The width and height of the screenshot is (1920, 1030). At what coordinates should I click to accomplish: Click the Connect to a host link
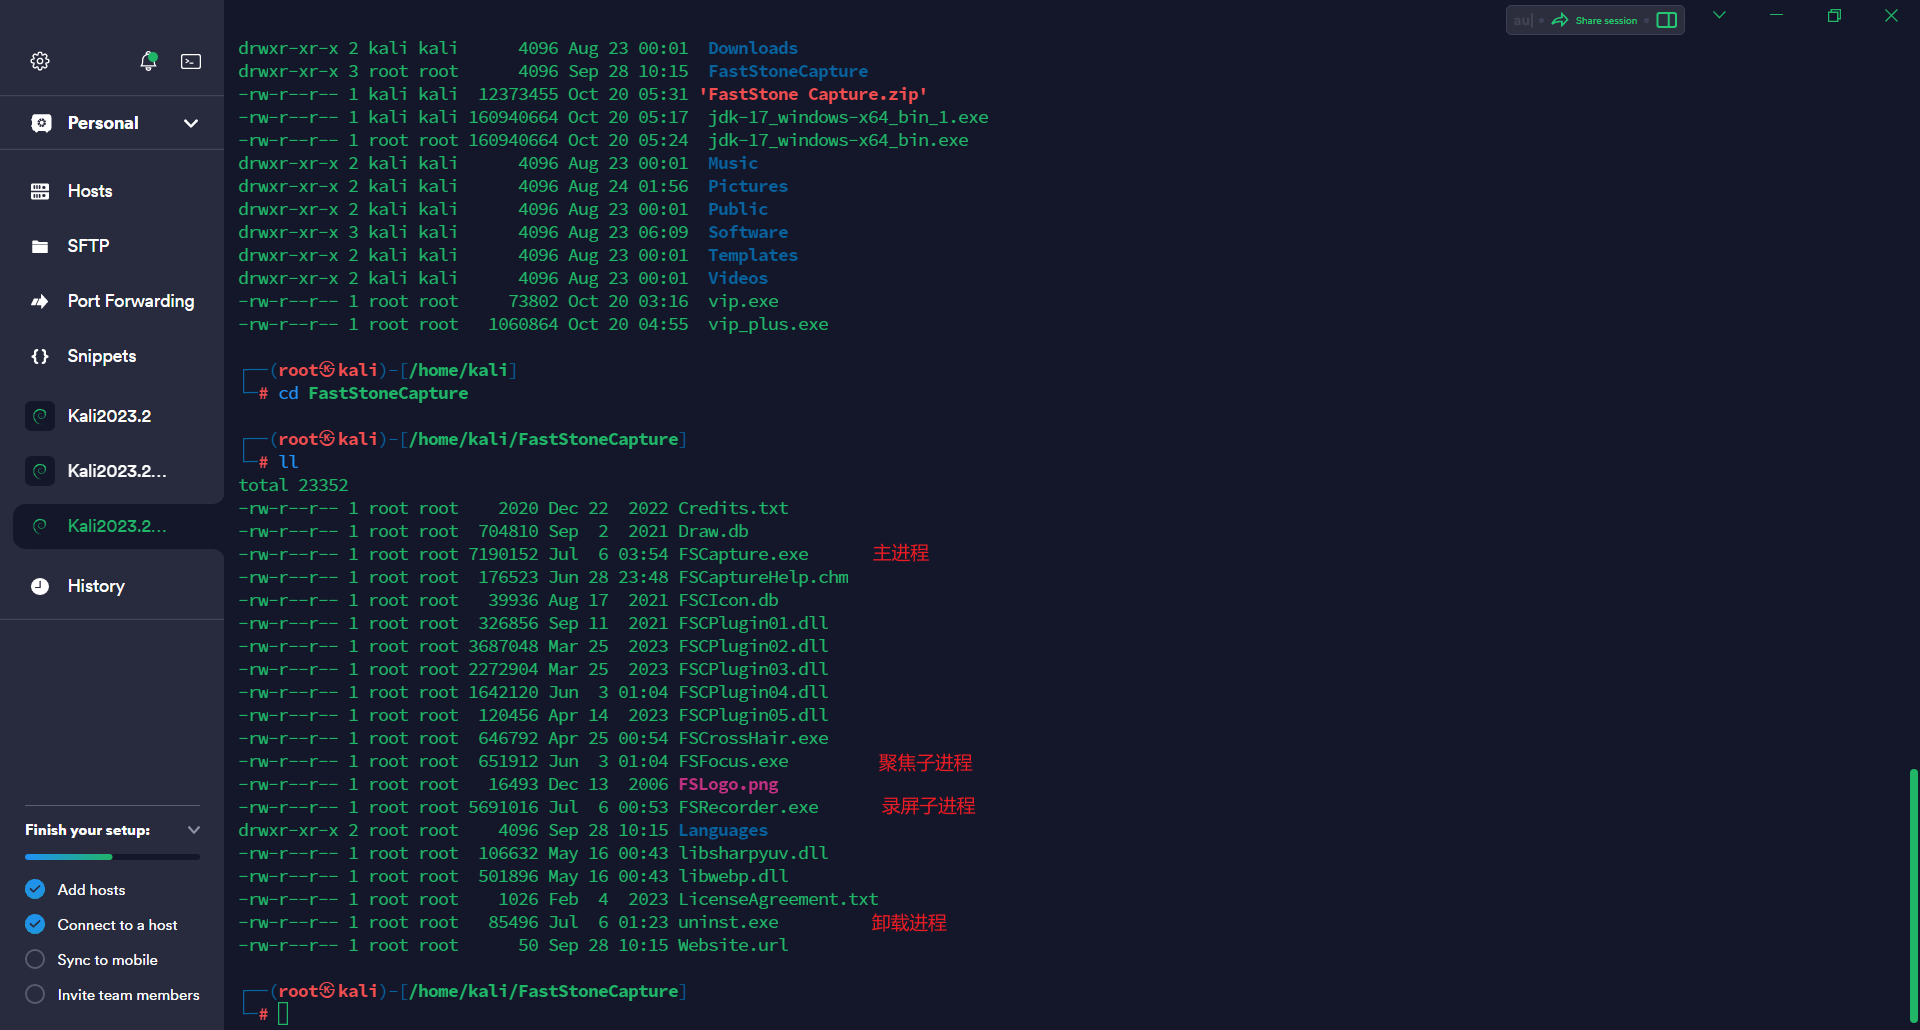[117, 925]
